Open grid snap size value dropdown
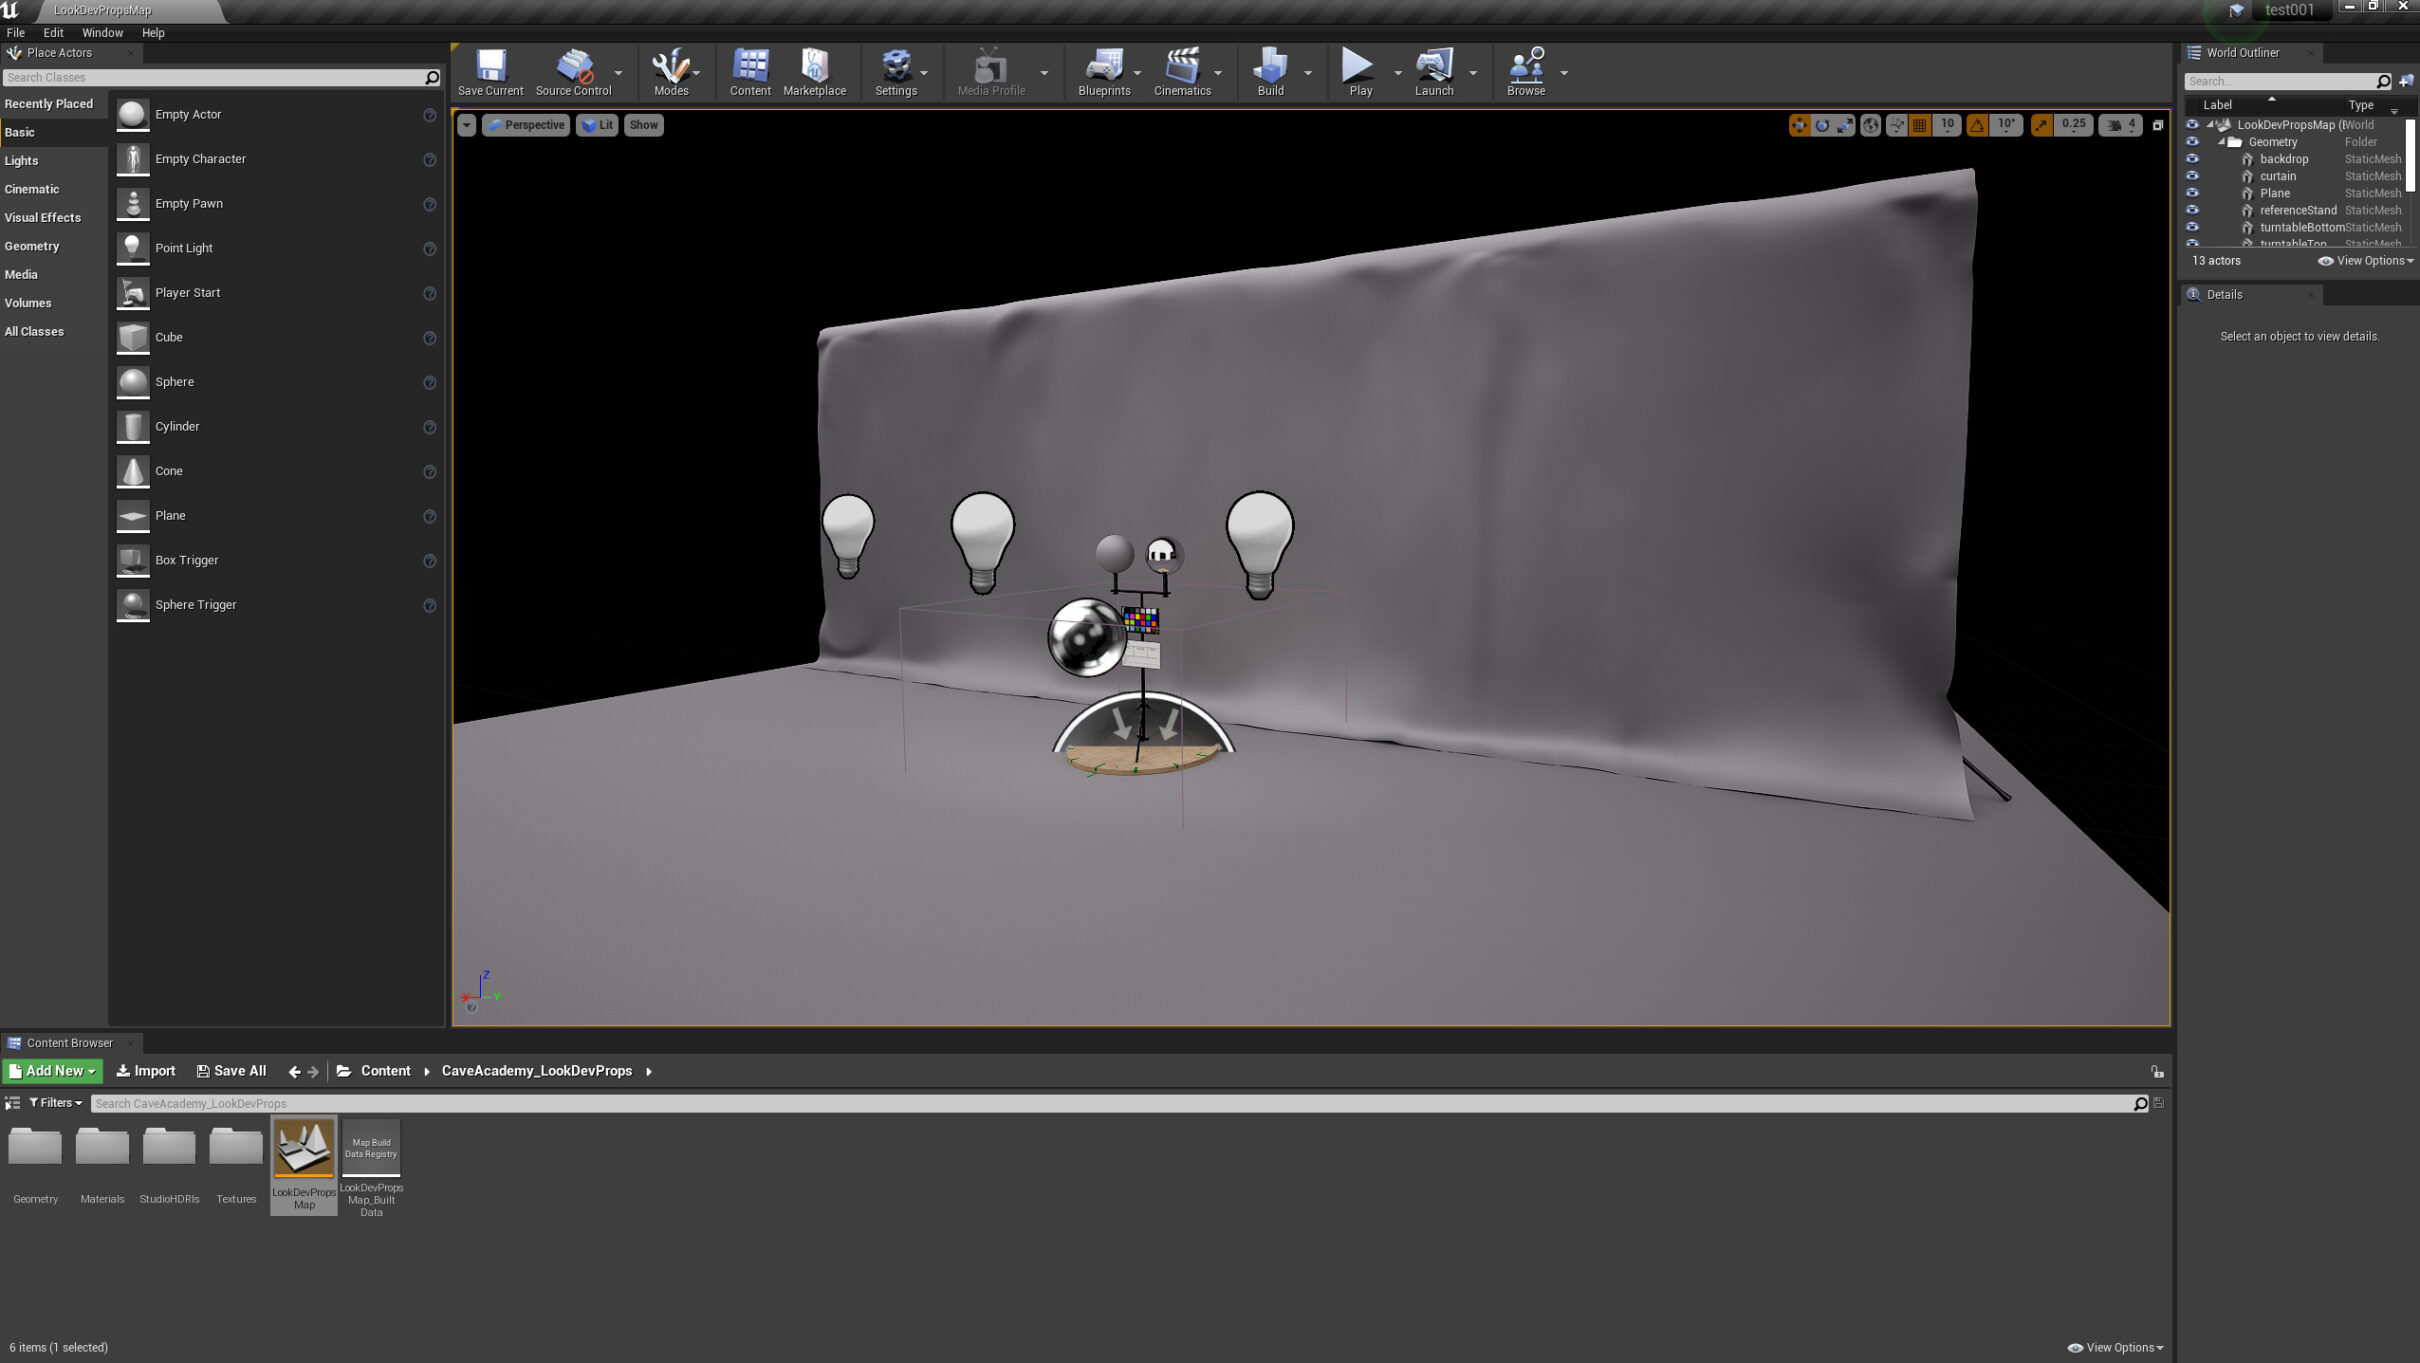The image size is (2420, 1363). [1946, 125]
